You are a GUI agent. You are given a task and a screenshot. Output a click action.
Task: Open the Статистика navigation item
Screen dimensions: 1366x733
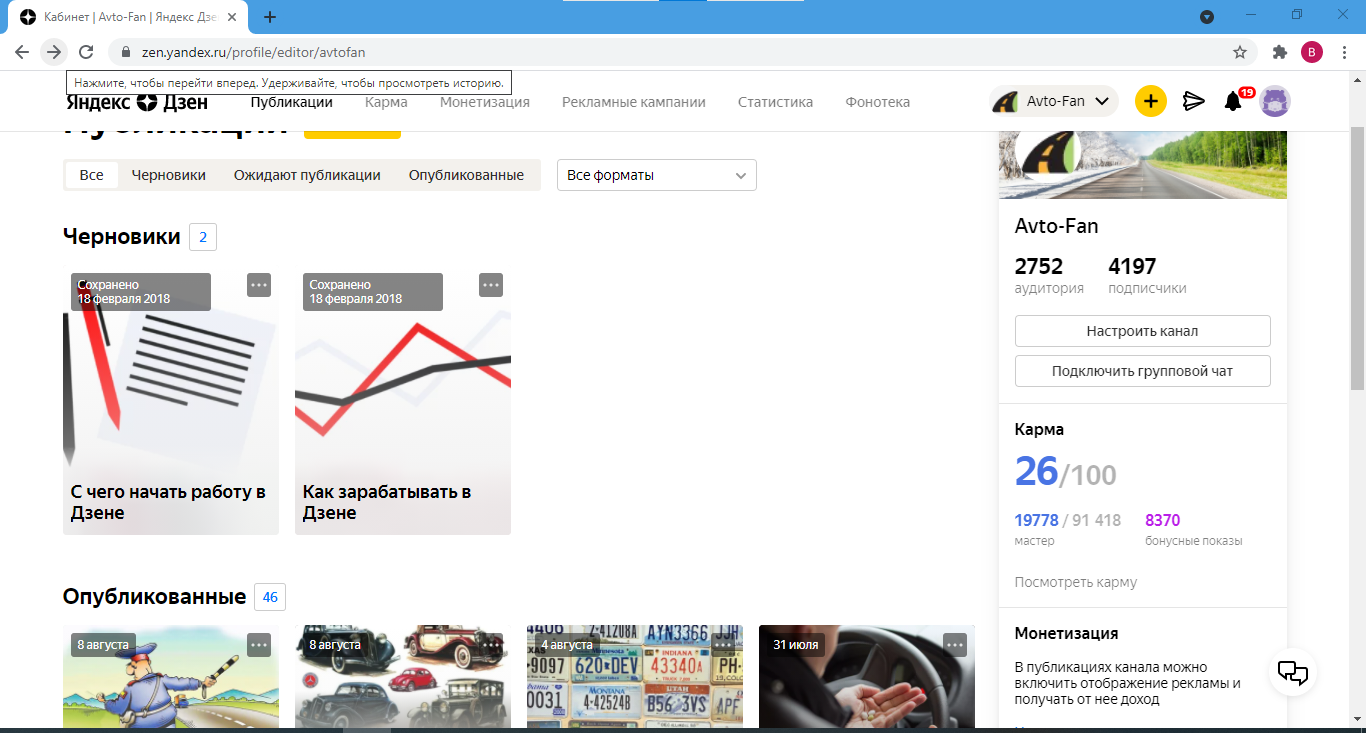[x=776, y=102]
